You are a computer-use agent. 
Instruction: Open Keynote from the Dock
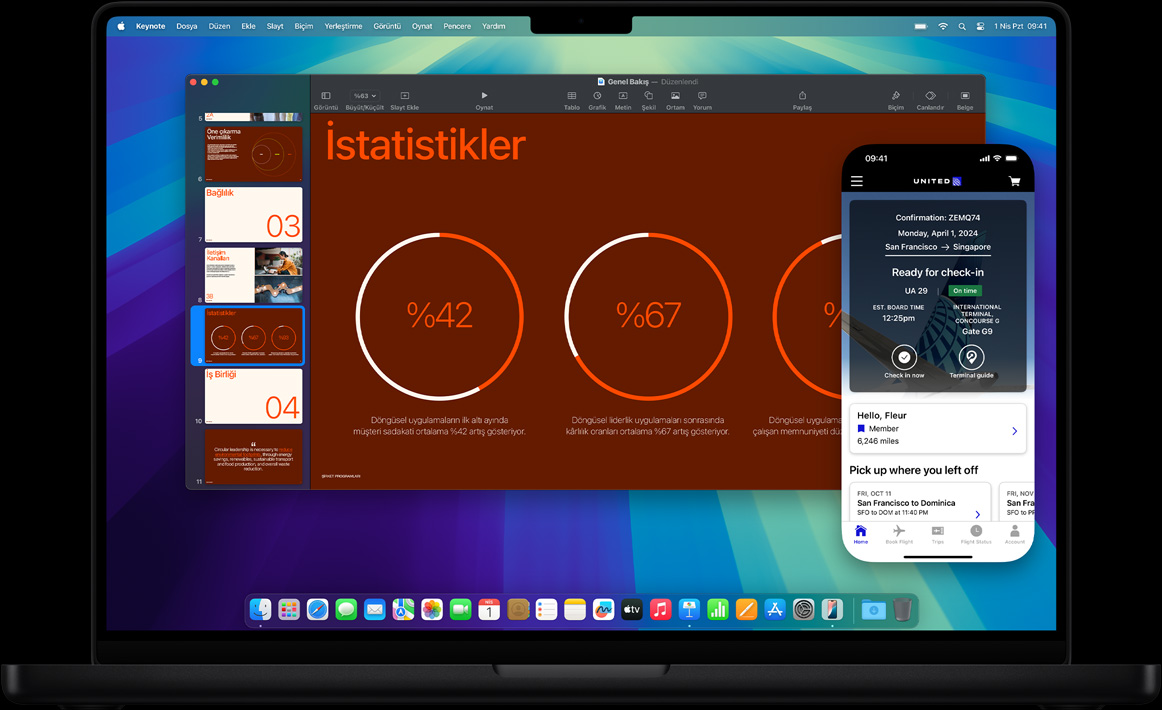point(689,609)
